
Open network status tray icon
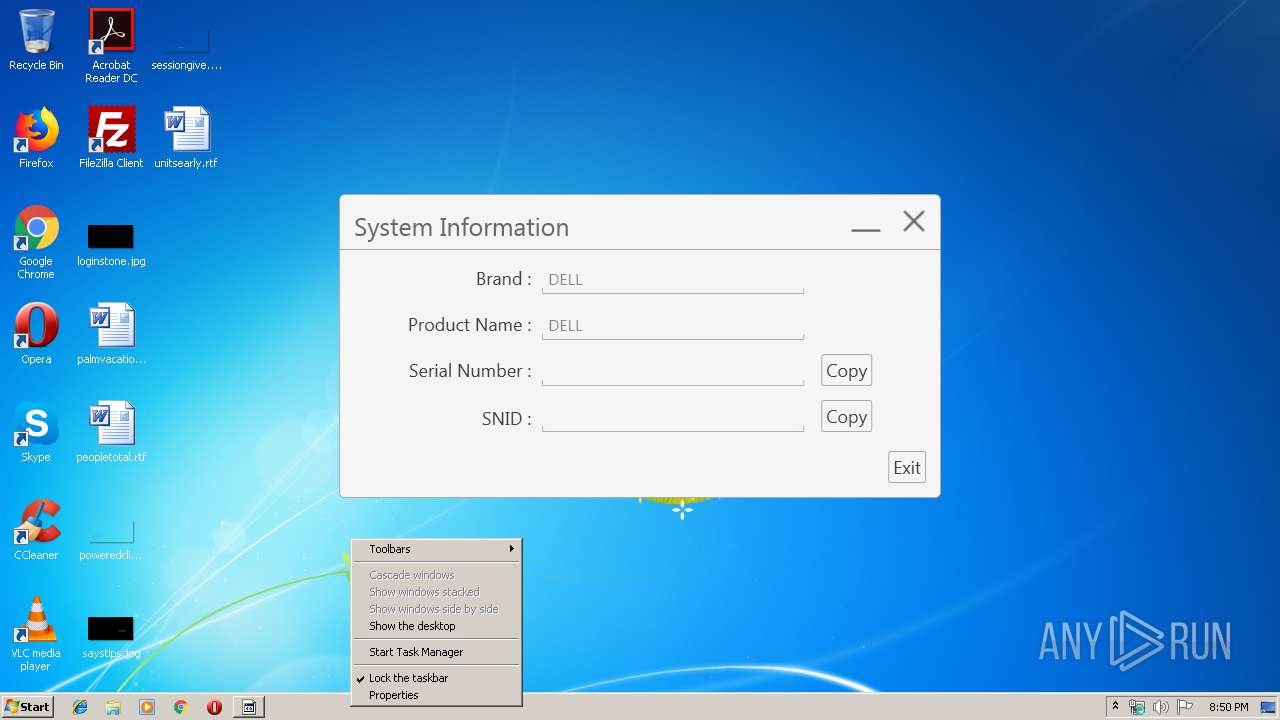[1137, 707]
